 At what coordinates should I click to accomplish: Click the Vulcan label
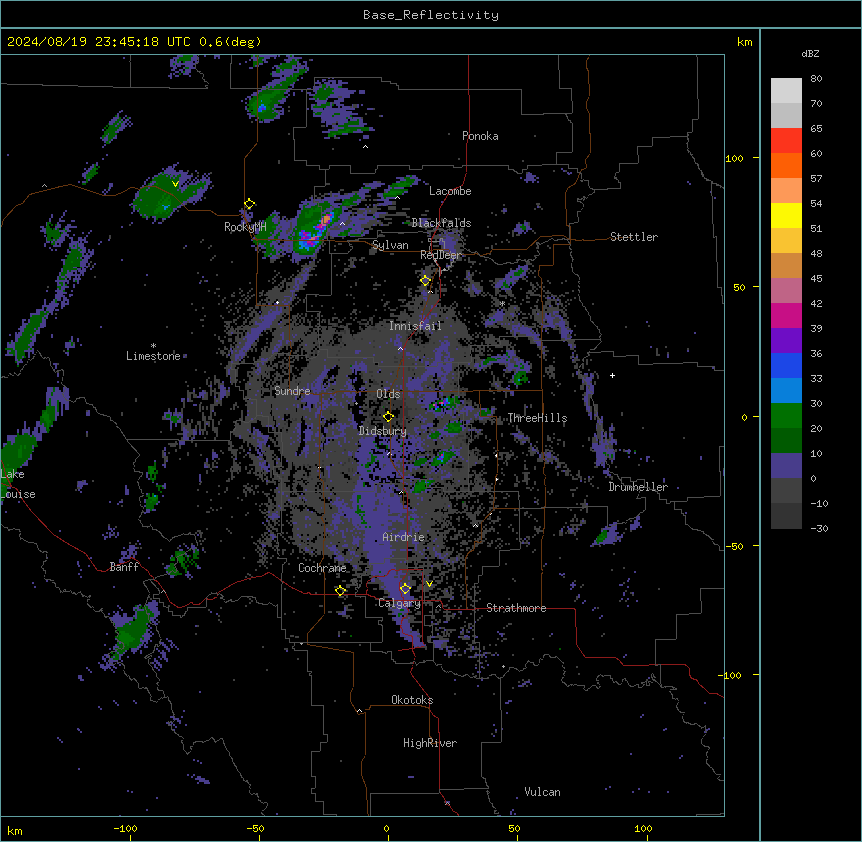pos(543,792)
